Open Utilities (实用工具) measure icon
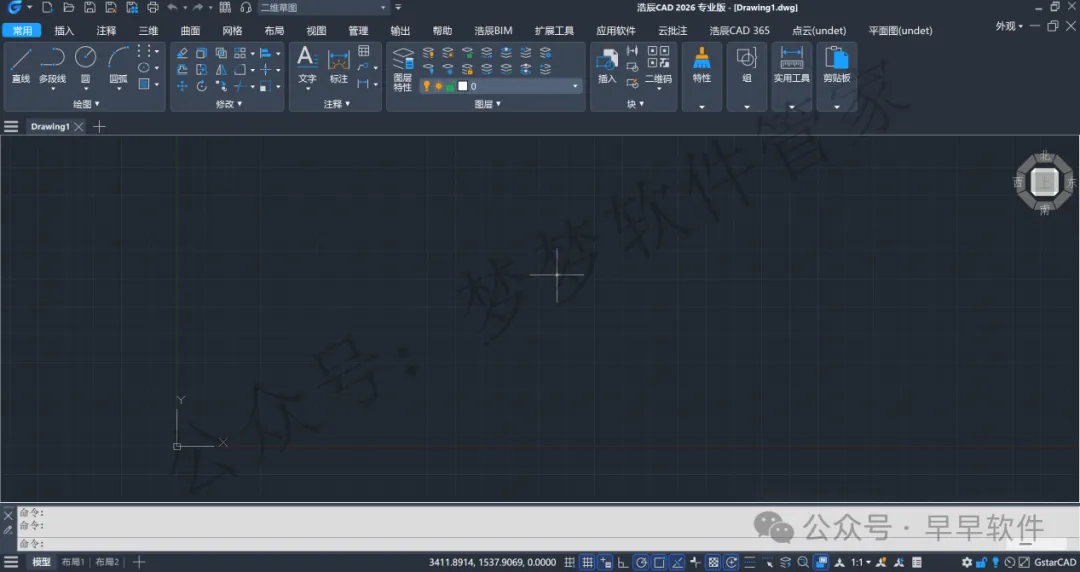 (x=791, y=58)
